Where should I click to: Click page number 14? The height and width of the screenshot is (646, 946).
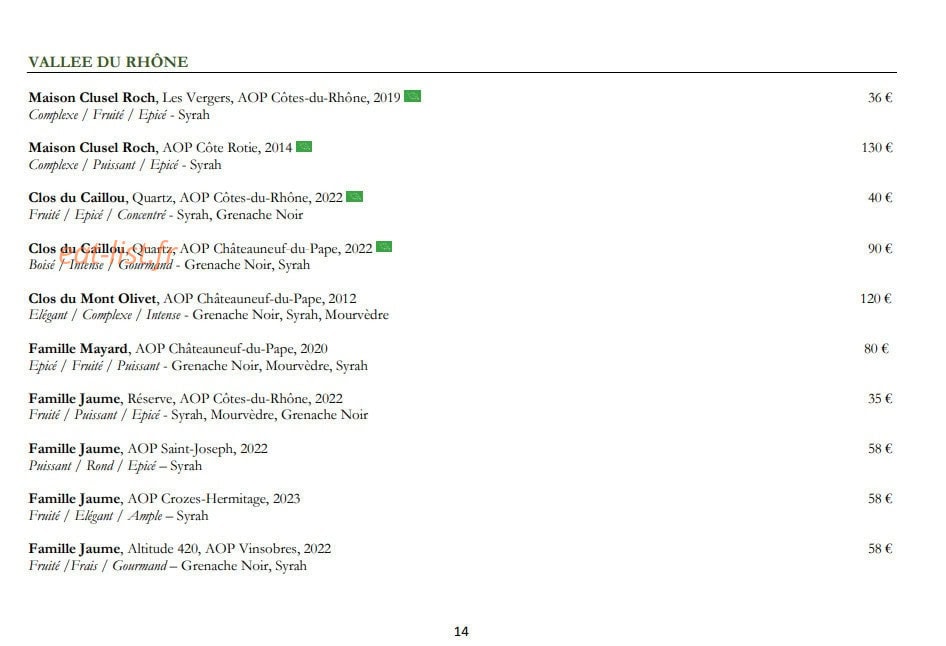(462, 632)
